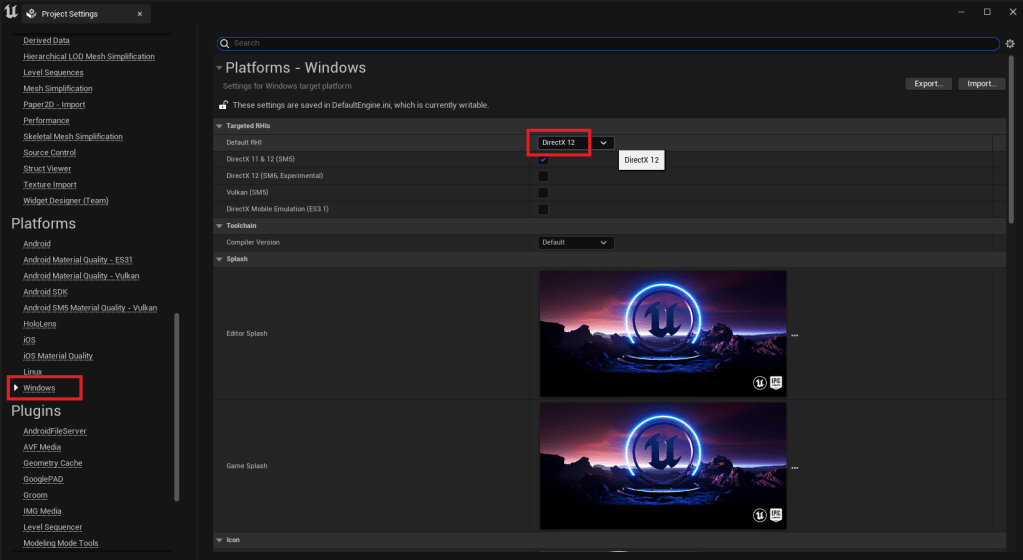This screenshot has width=1023, height=560.
Task: Click the Unreal Engine logo icon
Action: point(10,13)
